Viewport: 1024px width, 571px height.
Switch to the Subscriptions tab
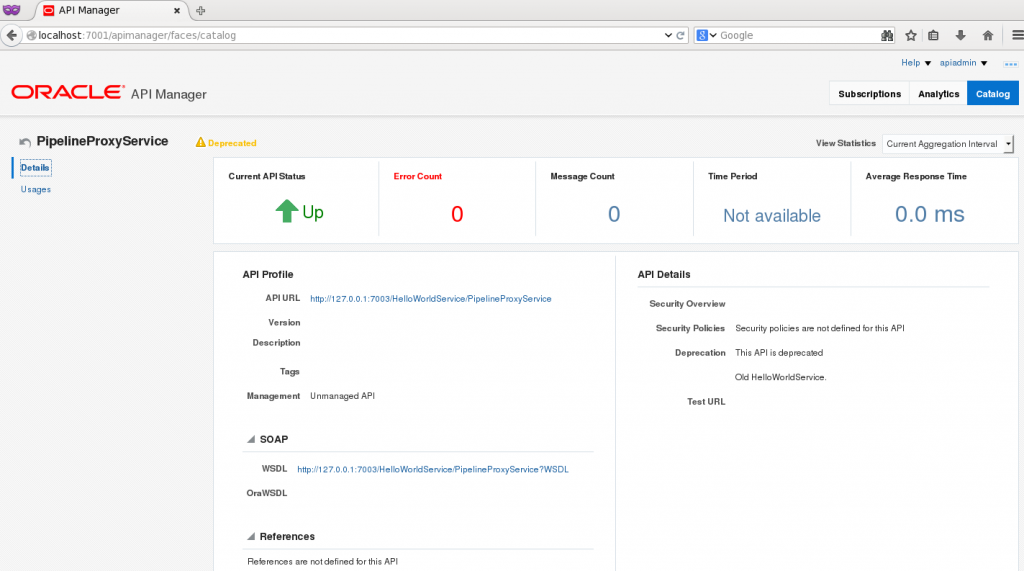(x=869, y=94)
